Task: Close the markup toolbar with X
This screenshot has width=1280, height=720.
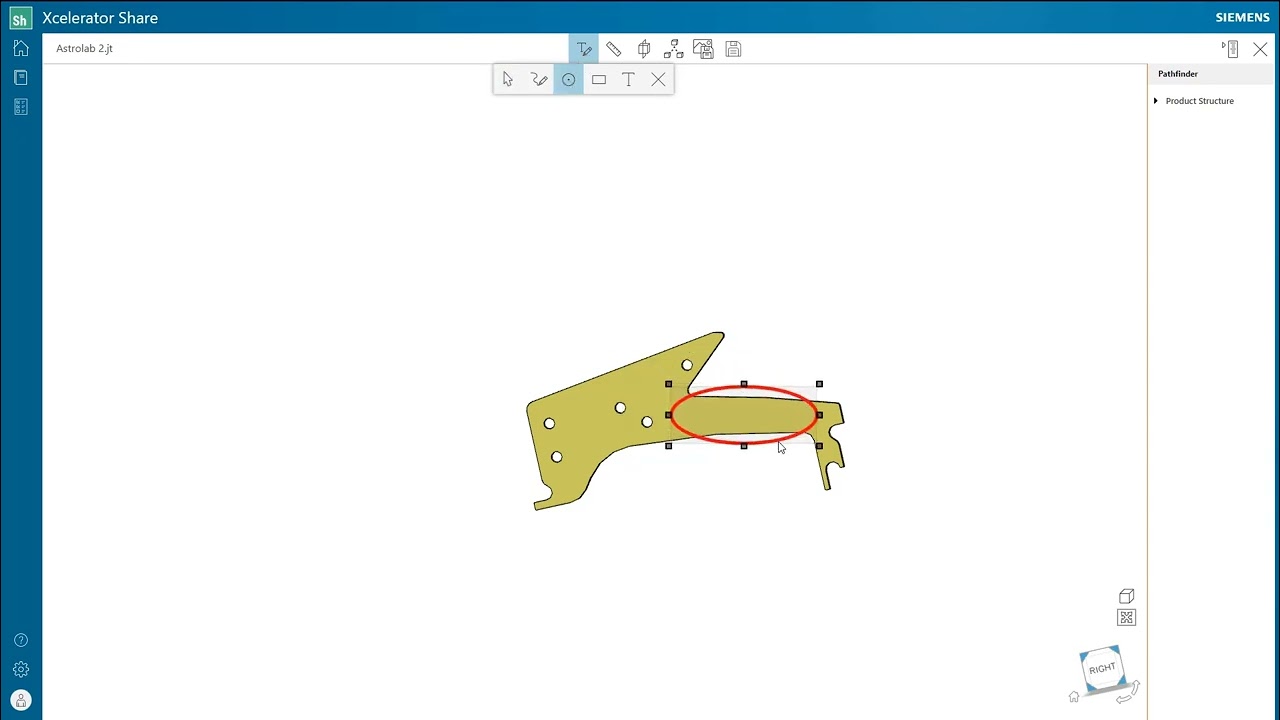Action: 658,80
